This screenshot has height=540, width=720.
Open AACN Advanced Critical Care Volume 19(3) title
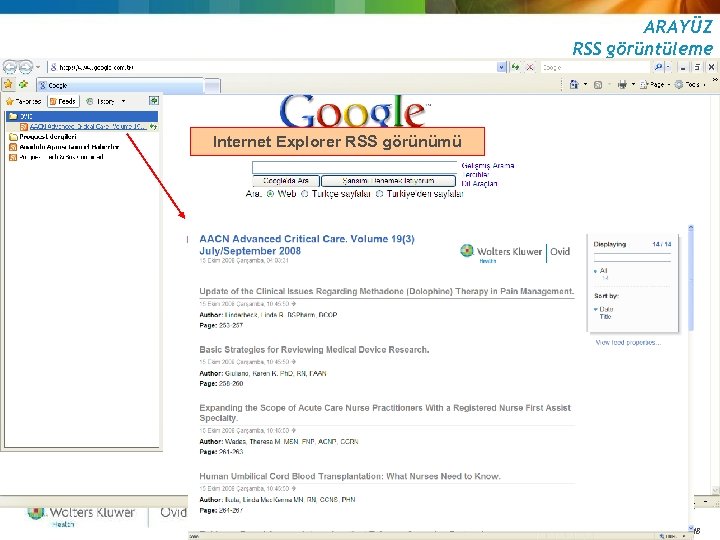click(x=307, y=245)
